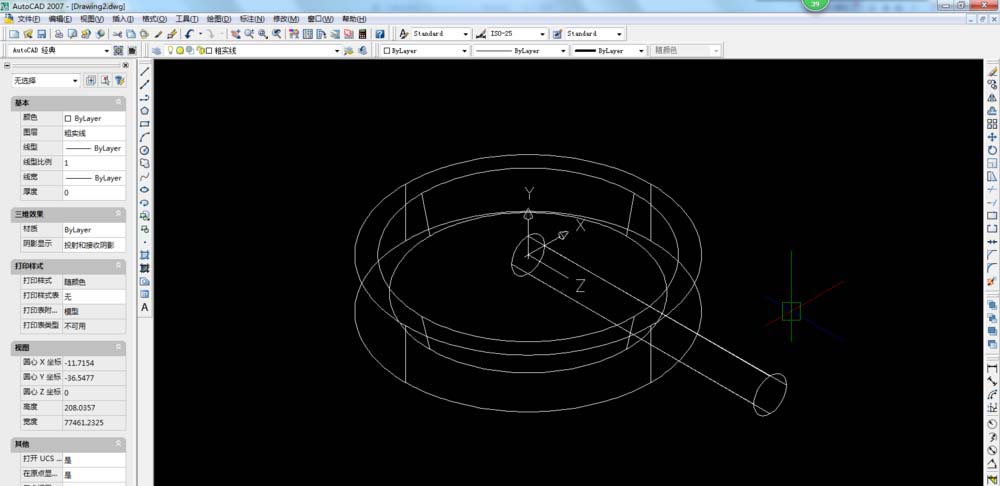Select the Spline draw tool

pos(145,176)
